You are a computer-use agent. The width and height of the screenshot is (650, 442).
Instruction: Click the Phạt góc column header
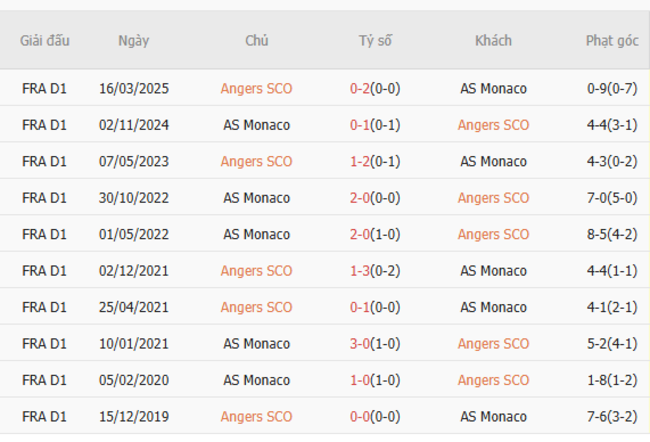(612, 41)
